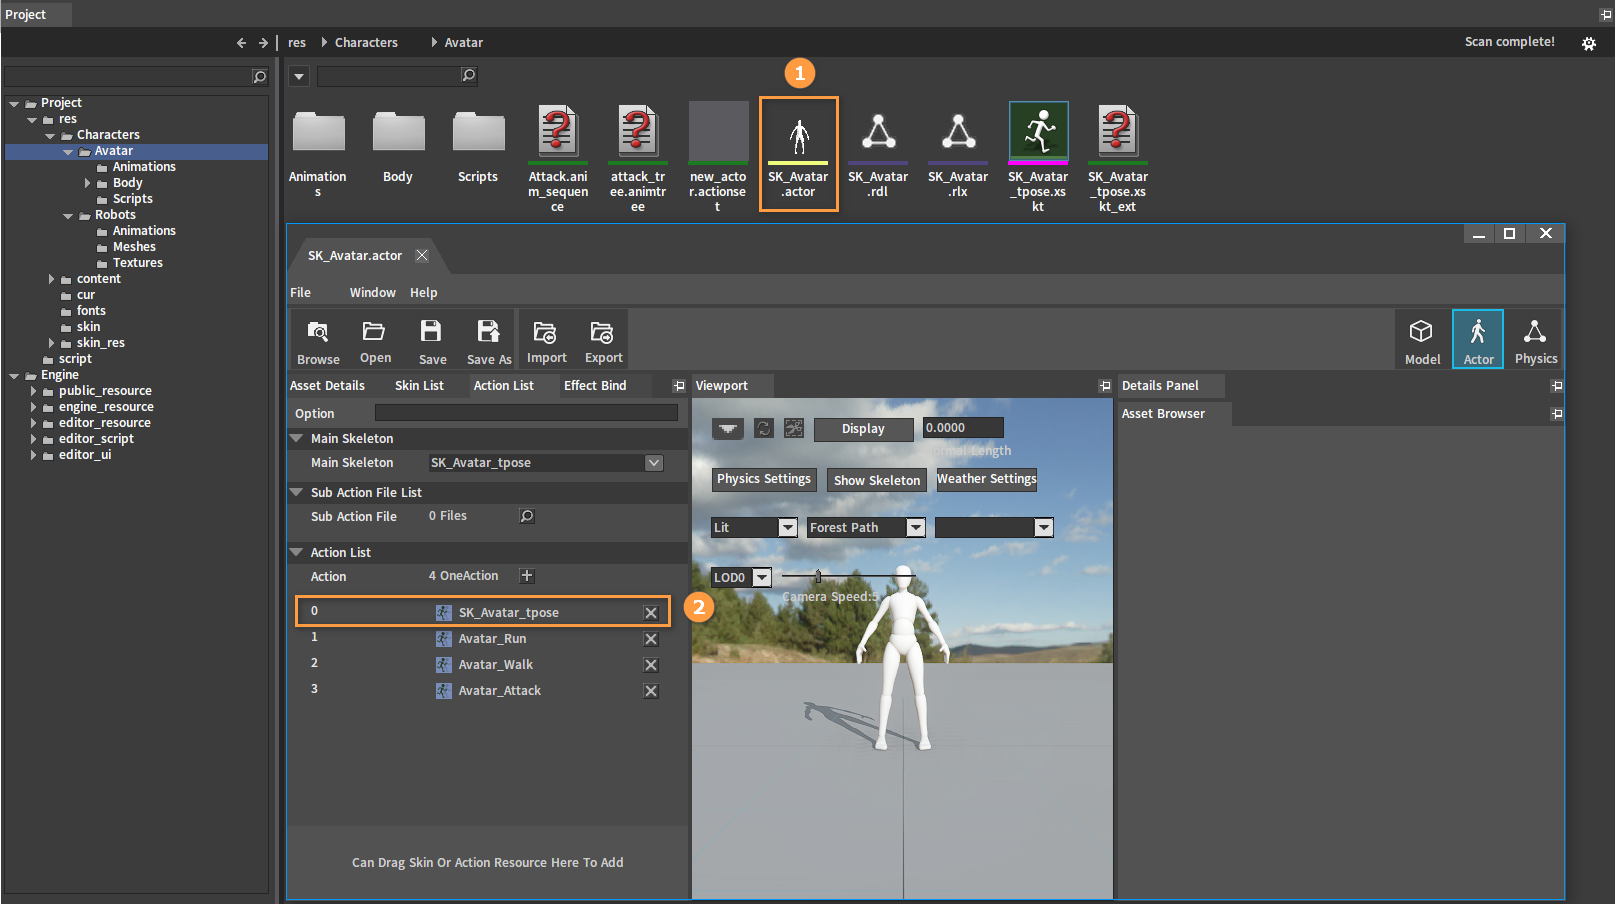
Task: Open the LOD0 level dropdown
Action: pos(762,578)
